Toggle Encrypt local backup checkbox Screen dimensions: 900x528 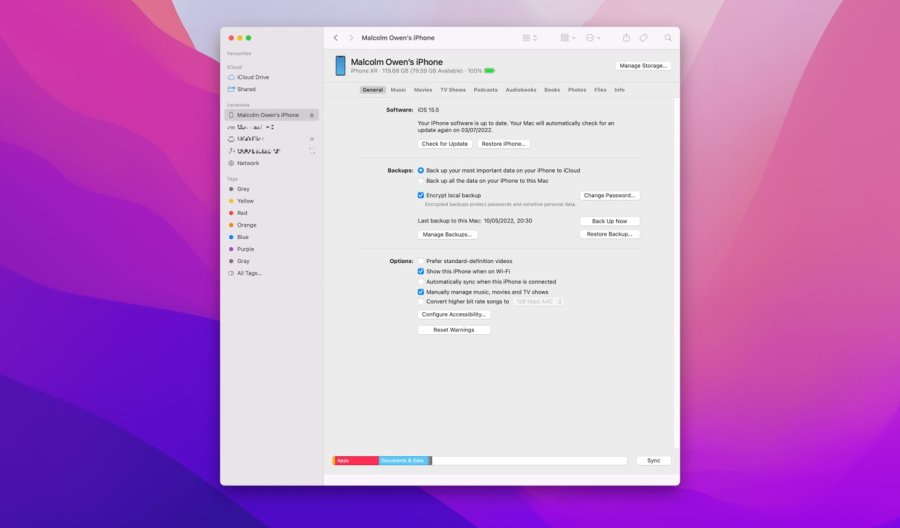point(421,195)
